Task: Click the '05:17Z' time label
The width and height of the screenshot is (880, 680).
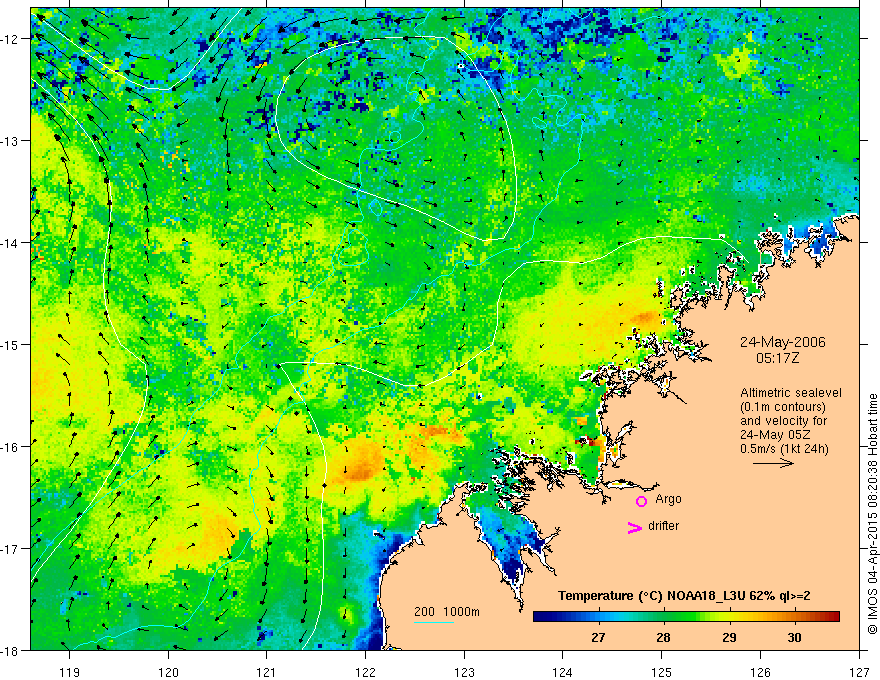Action: pyautogui.click(x=777, y=358)
